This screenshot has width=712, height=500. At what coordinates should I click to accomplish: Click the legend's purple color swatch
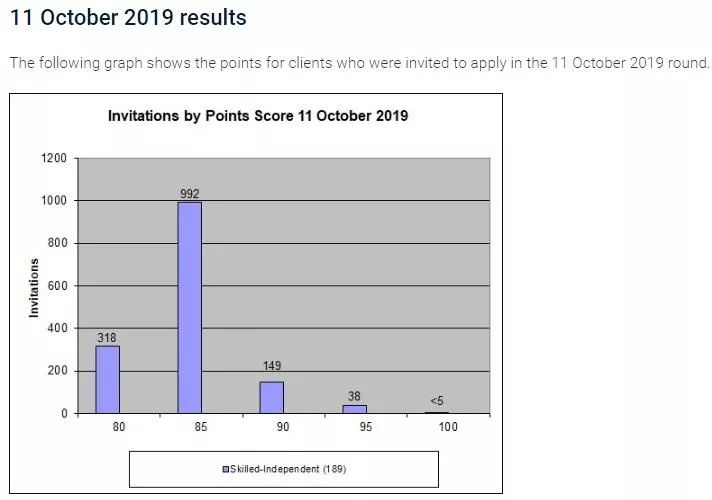tap(225, 469)
